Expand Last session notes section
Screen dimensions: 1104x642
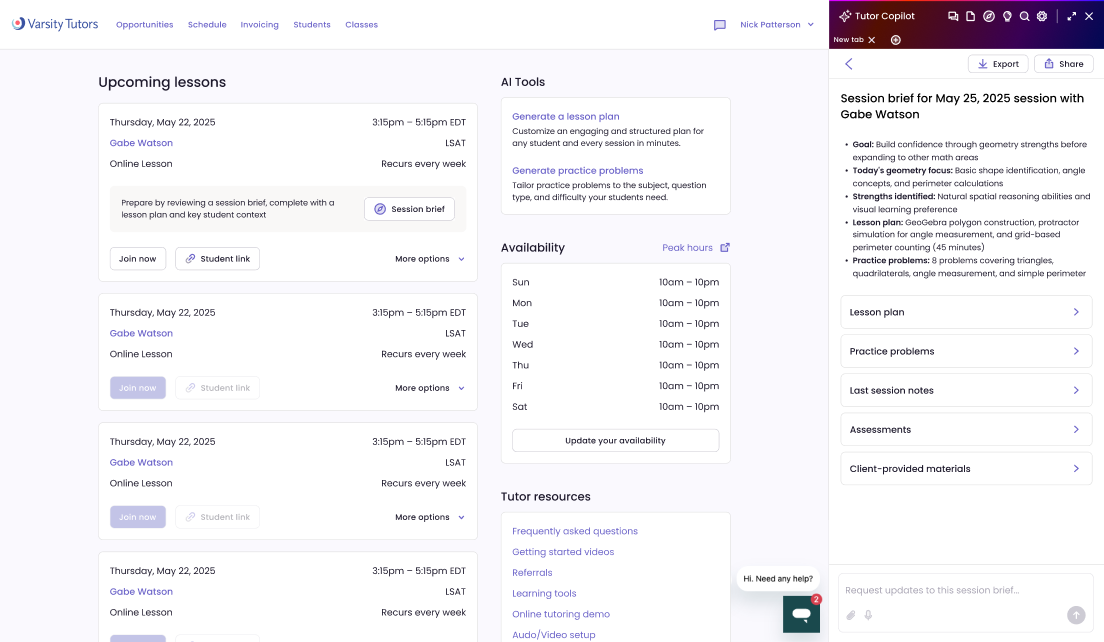coord(965,390)
